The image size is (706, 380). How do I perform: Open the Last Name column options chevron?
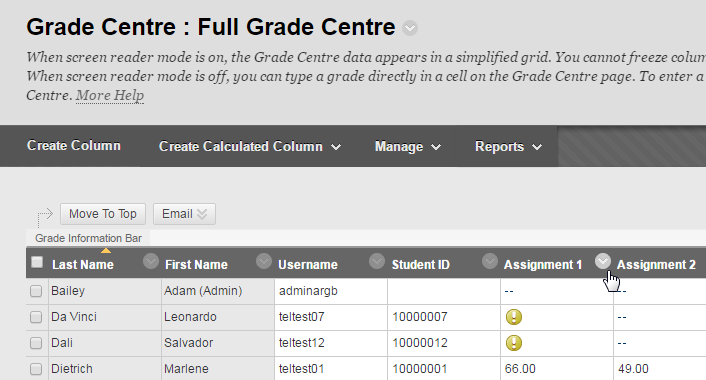[151, 261]
